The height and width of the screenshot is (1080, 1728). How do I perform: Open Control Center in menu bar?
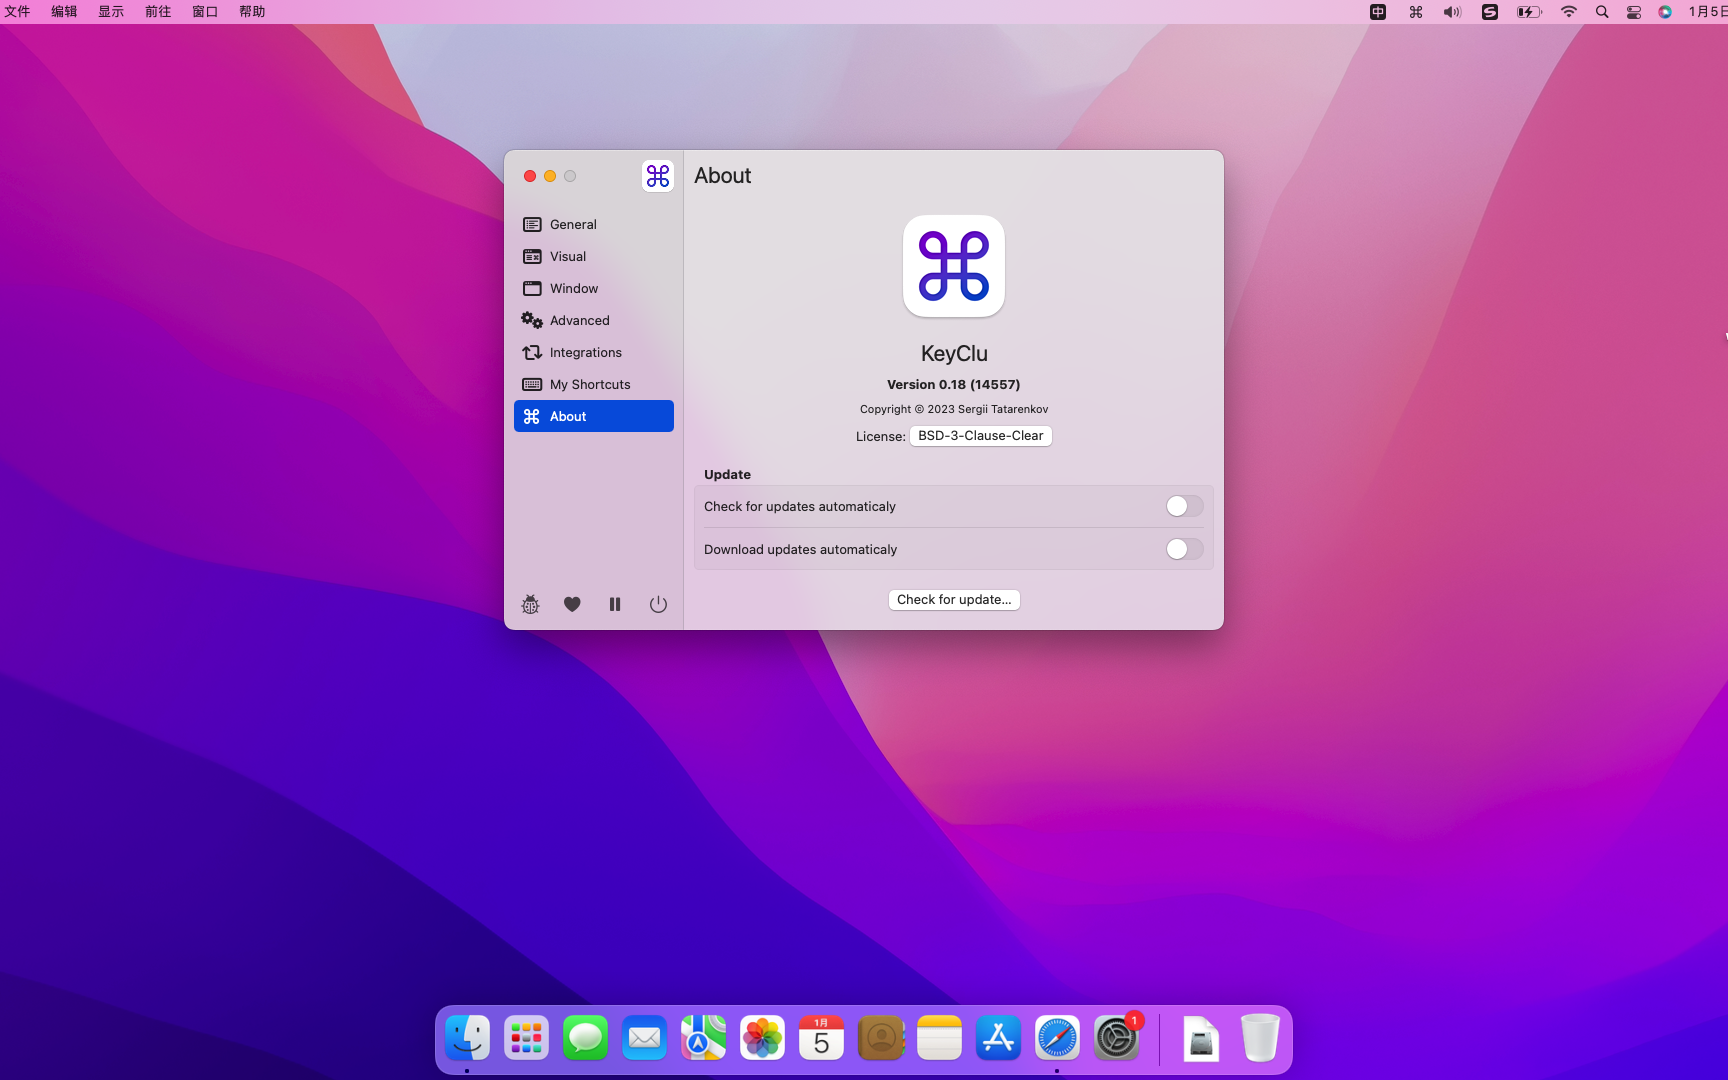click(1634, 12)
